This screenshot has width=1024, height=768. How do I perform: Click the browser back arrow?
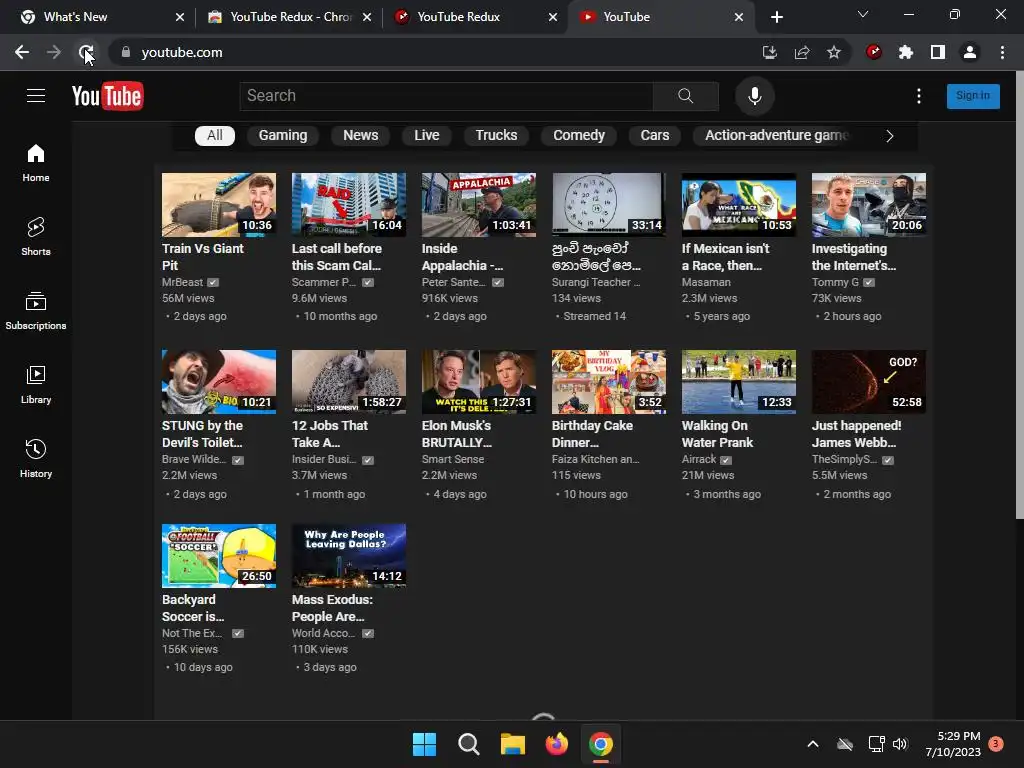pos(22,52)
